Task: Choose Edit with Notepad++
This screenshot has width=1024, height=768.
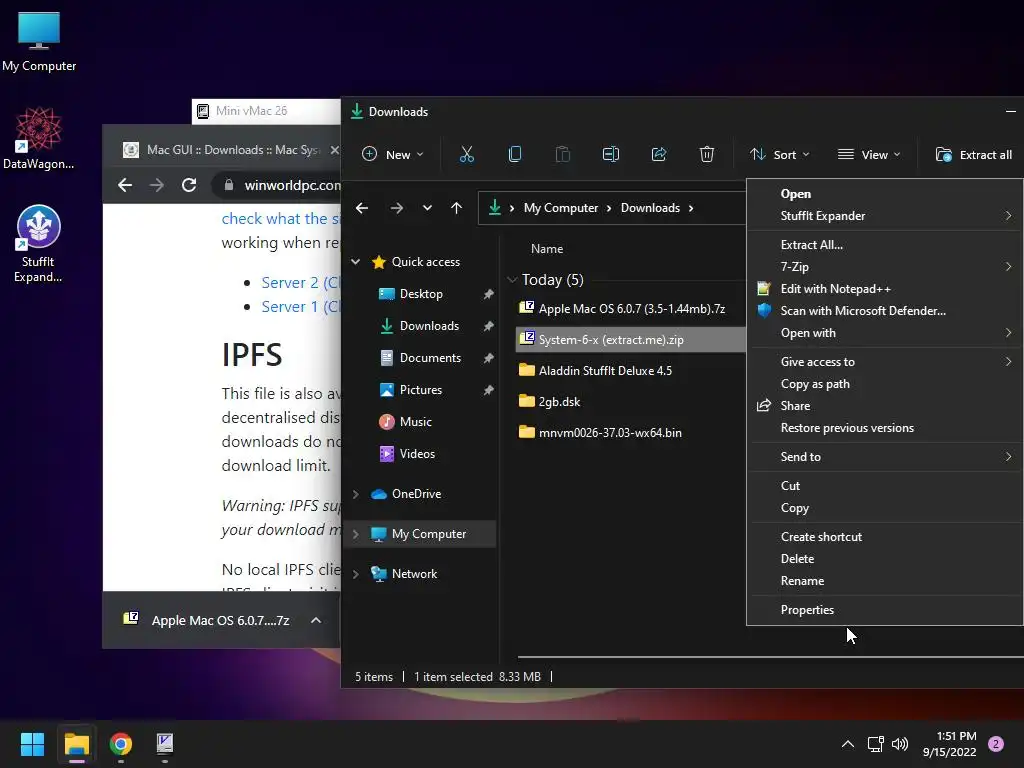Action: click(884, 289)
